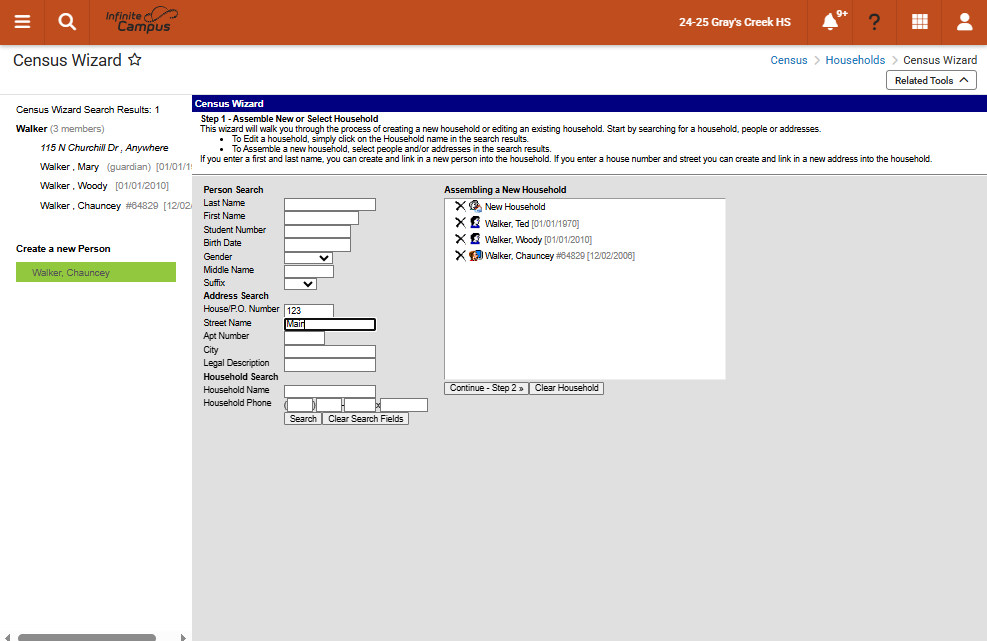Open the app switcher grid

click(x=920, y=22)
